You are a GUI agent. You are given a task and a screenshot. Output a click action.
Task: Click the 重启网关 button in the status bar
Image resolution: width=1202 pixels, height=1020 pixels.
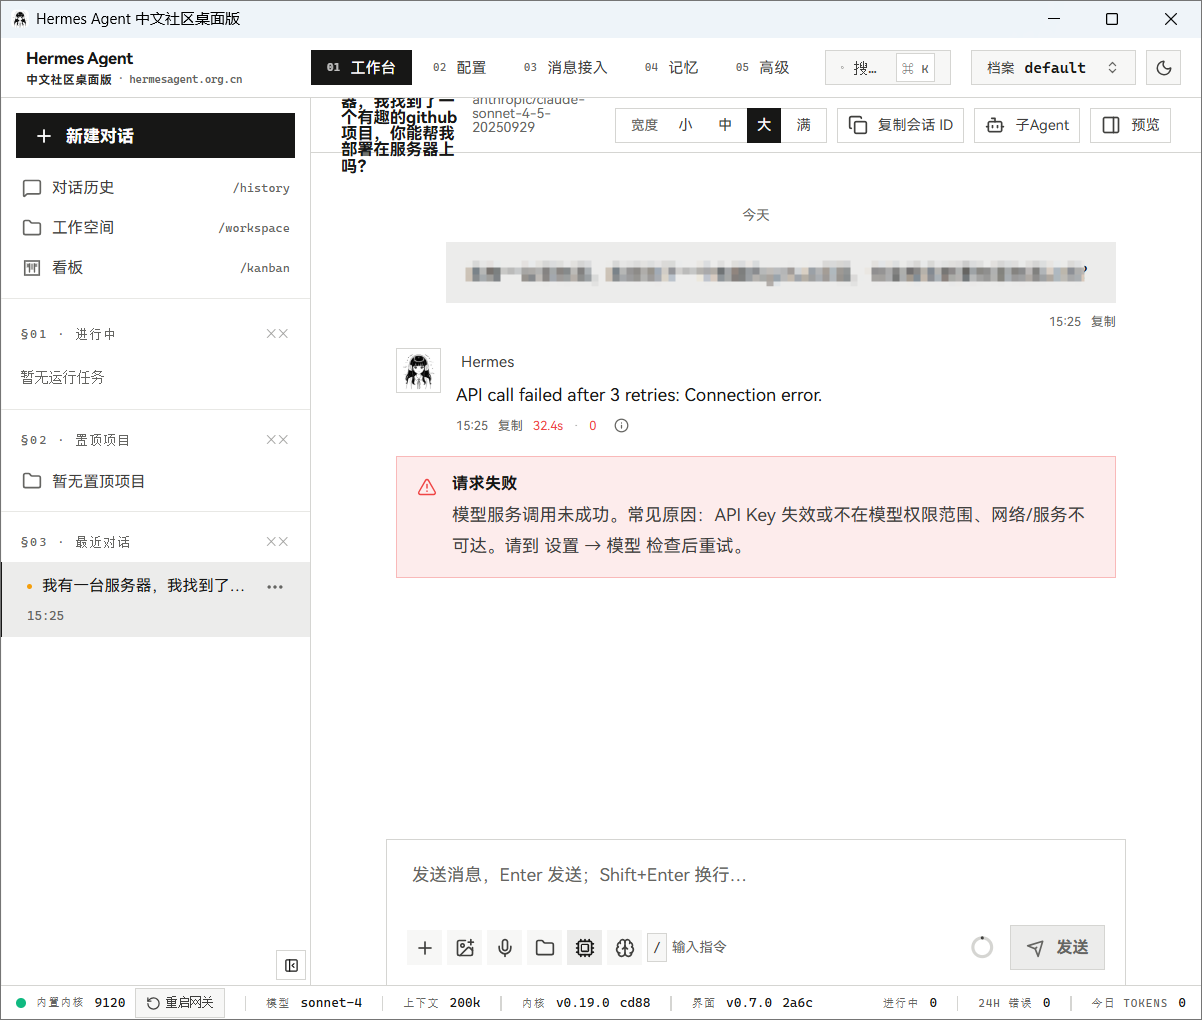(180, 1003)
